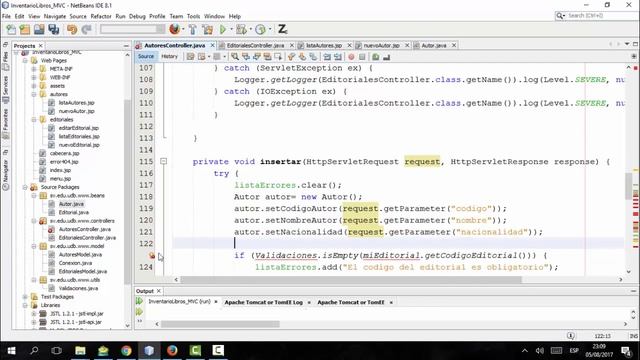Toggle Source view in the editor
The image size is (640, 360).
[146, 56]
